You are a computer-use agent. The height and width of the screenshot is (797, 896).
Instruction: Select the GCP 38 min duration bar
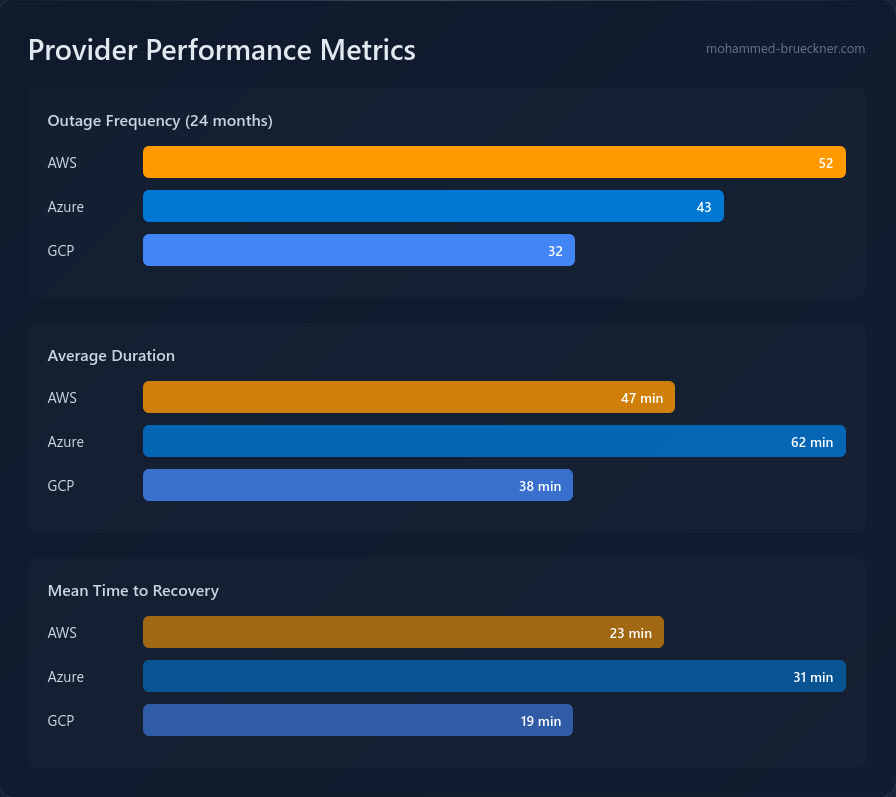click(358, 485)
